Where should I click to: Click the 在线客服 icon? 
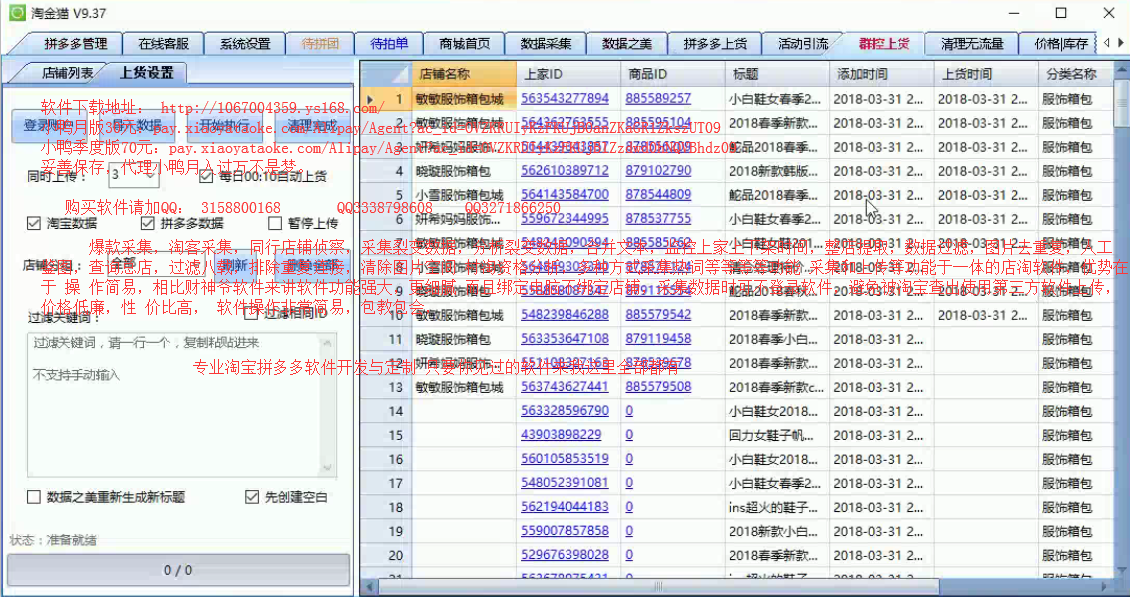(163, 43)
